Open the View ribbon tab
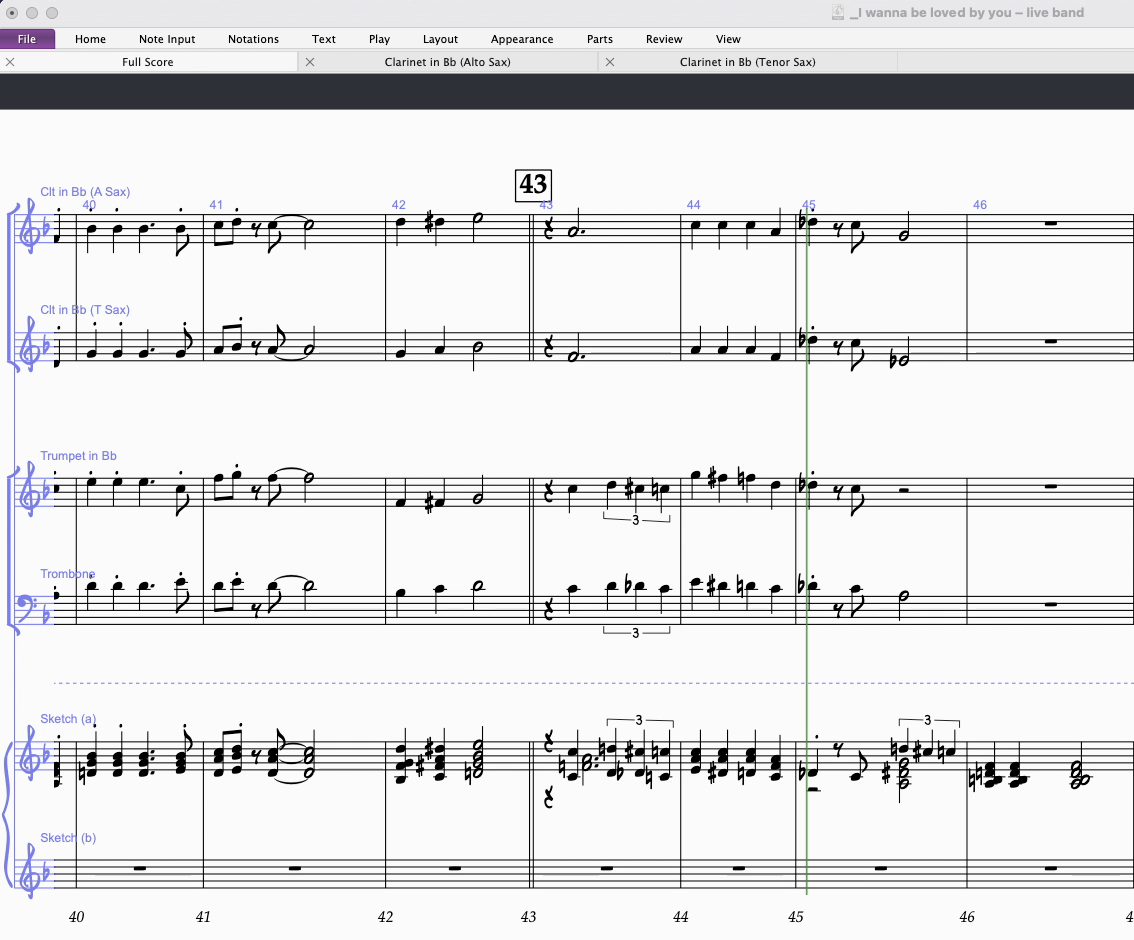This screenshot has width=1134, height=940. pos(728,39)
